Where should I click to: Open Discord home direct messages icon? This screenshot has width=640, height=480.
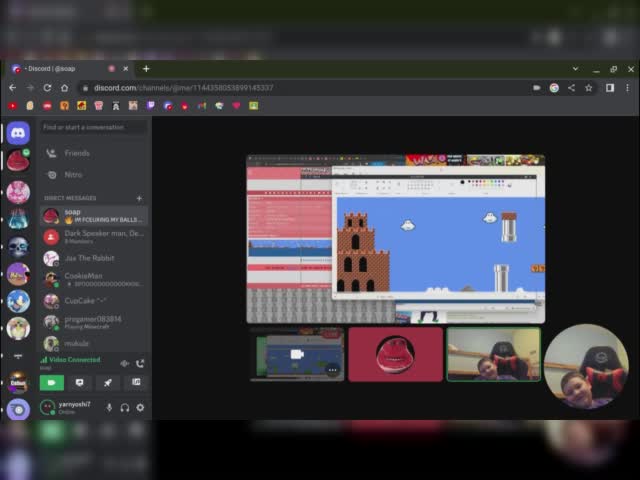pos(18,133)
